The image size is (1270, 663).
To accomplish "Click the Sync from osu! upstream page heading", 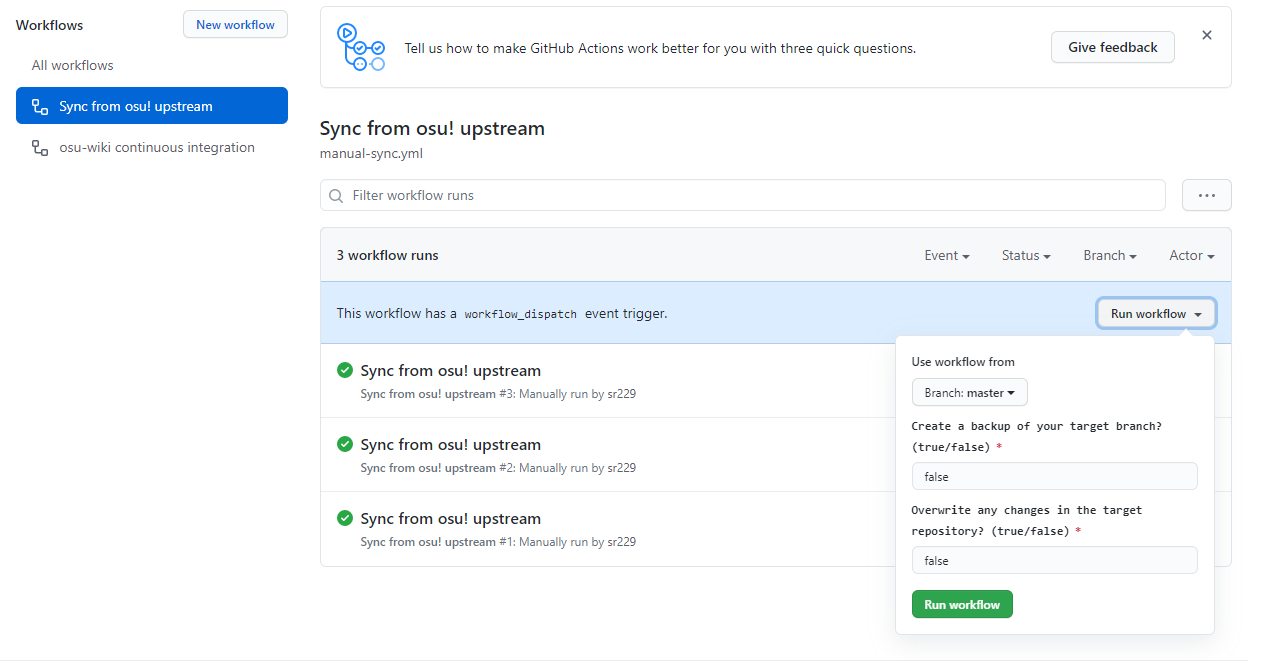I will coord(432,128).
